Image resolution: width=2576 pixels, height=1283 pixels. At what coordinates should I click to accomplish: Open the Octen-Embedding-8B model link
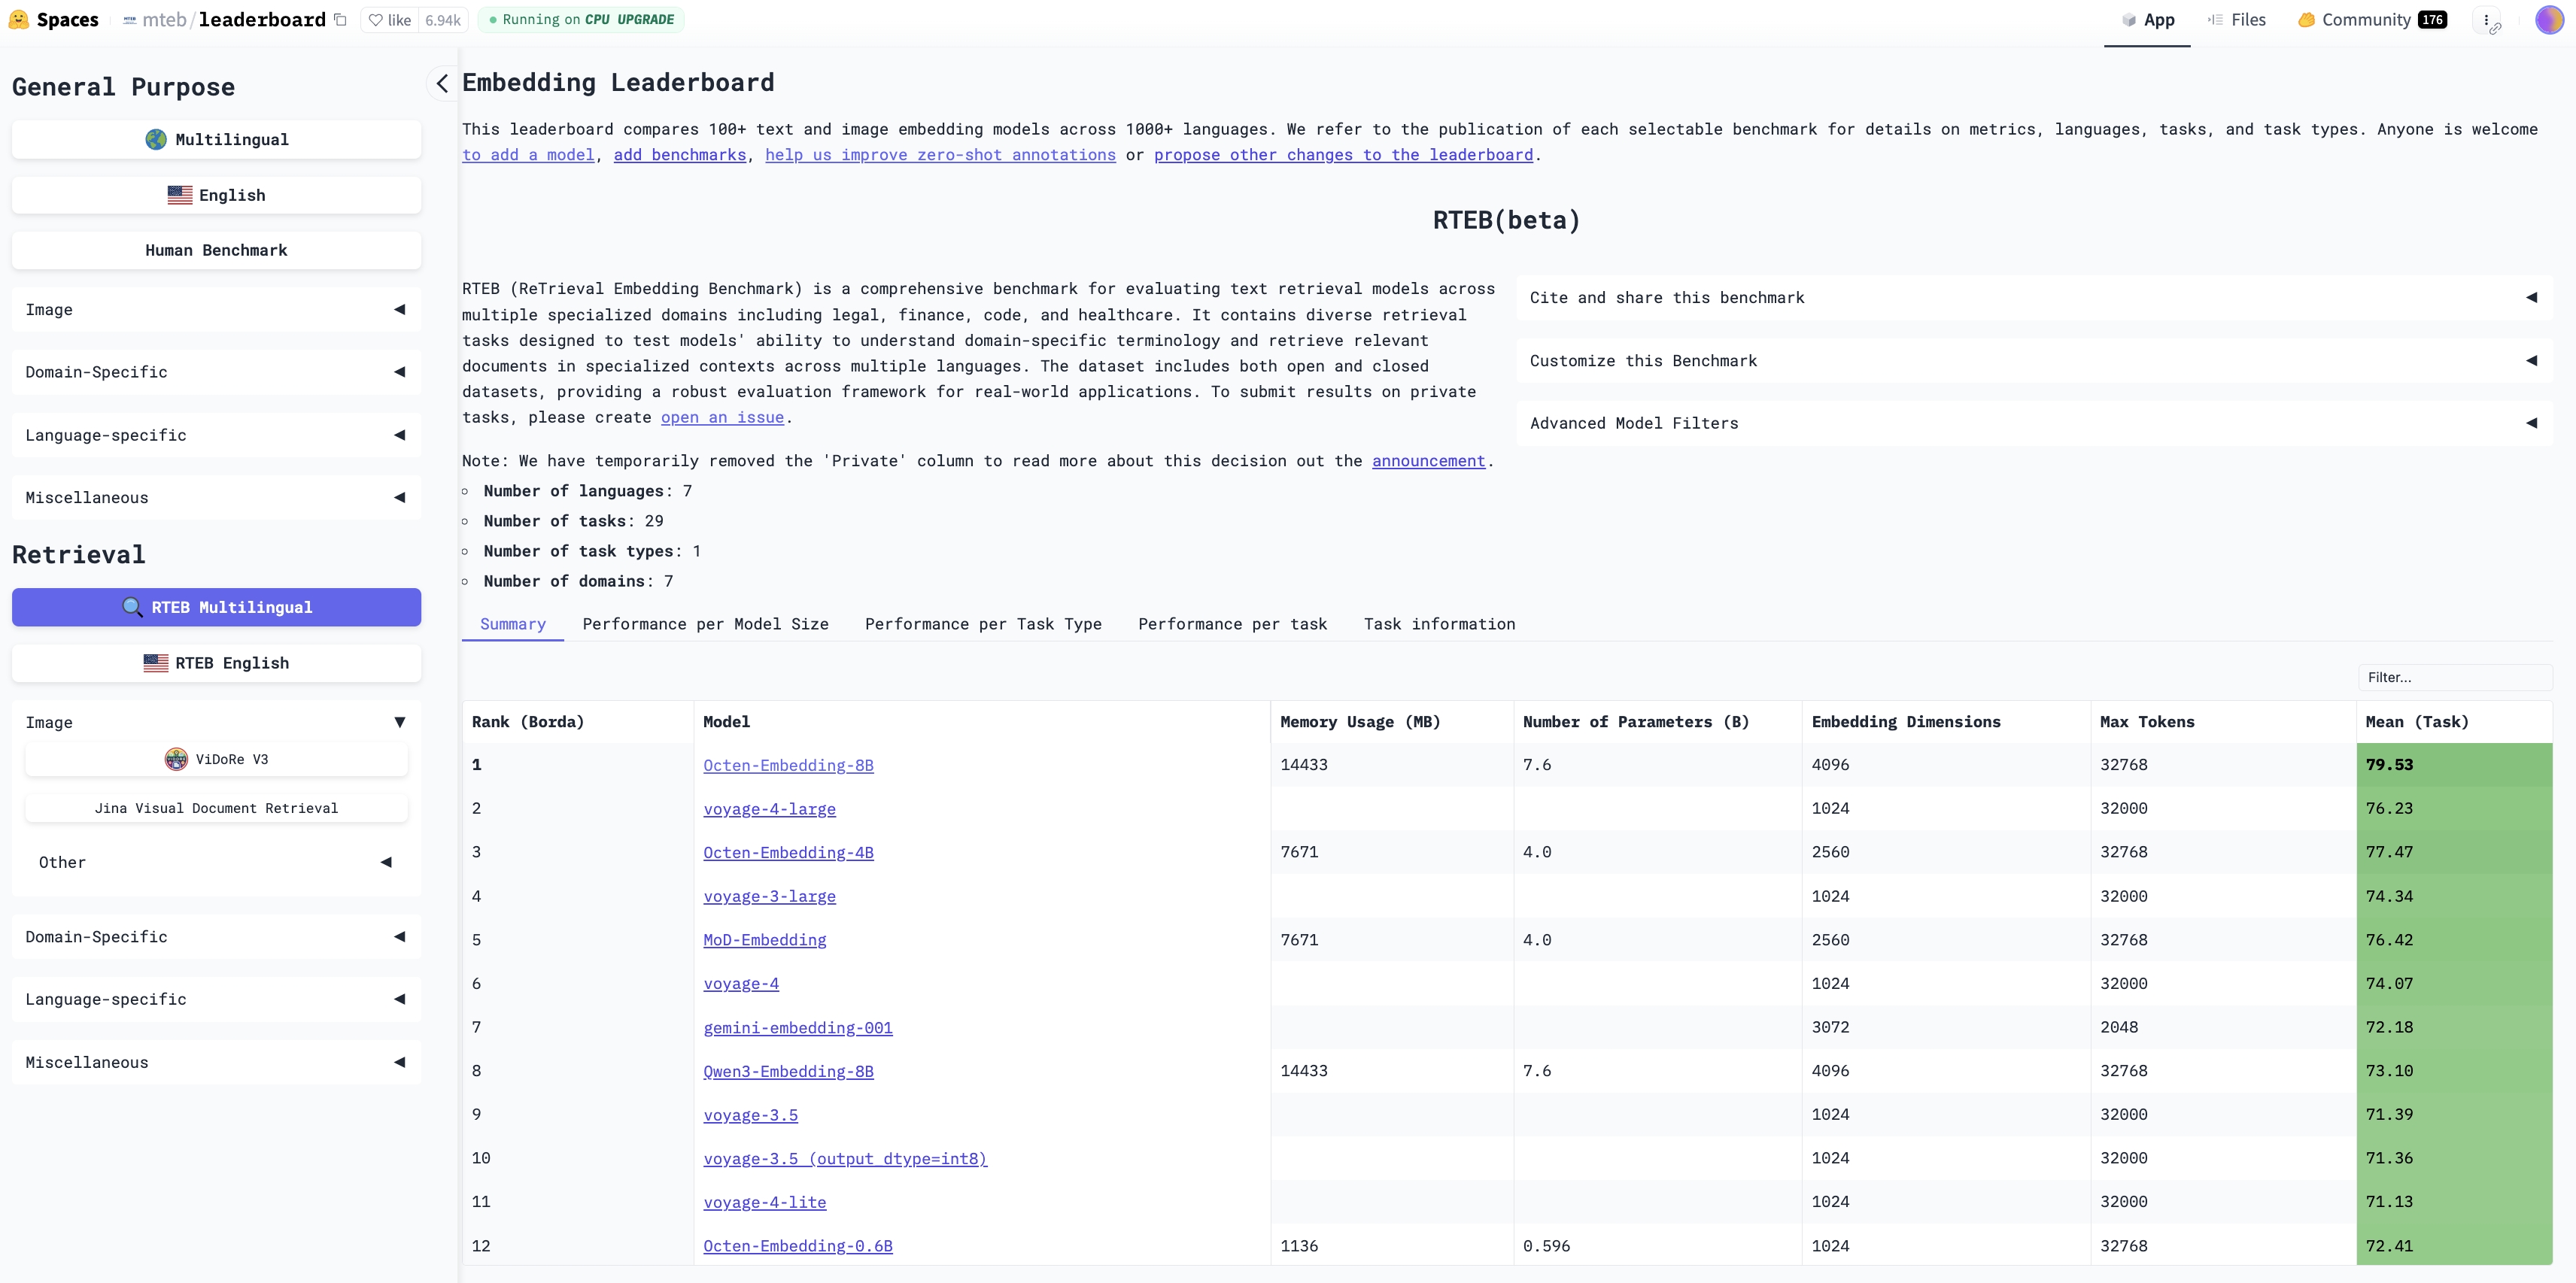(788, 765)
